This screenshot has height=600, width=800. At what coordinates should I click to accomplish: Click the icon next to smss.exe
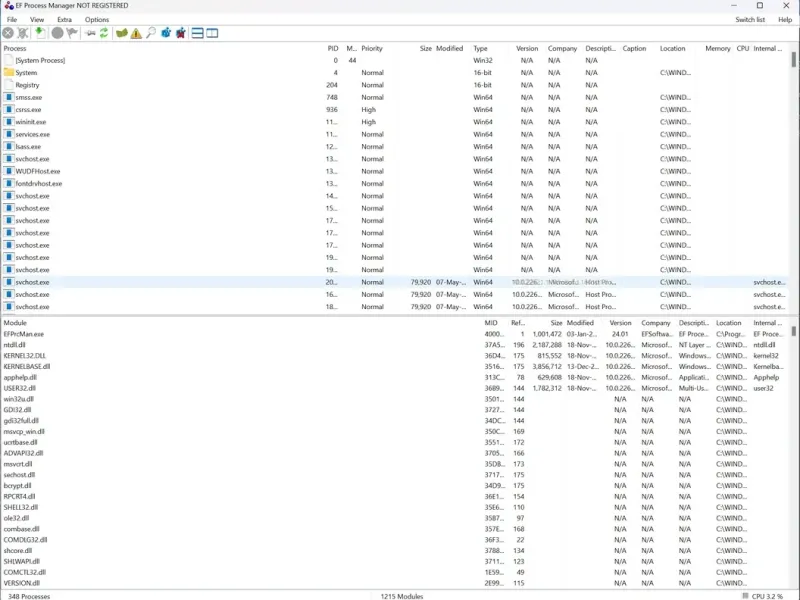click(9, 97)
